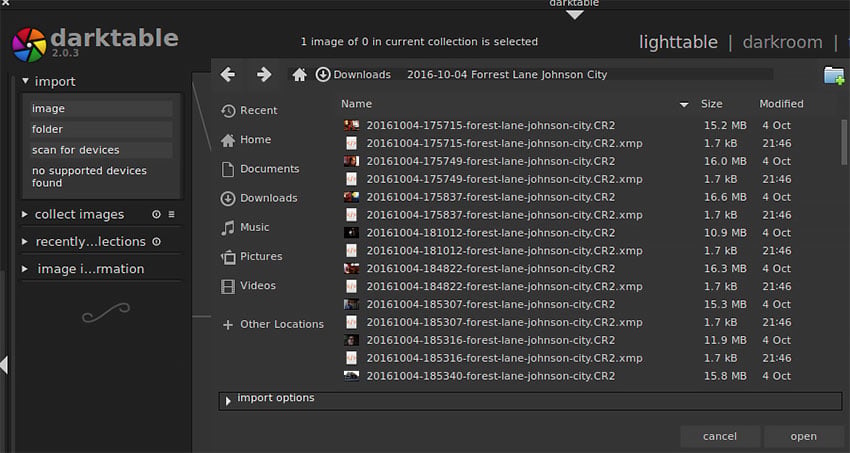The height and width of the screenshot is (453, 850).
Task: Click the file list vertical scrollbar
Action: point(844,143)
